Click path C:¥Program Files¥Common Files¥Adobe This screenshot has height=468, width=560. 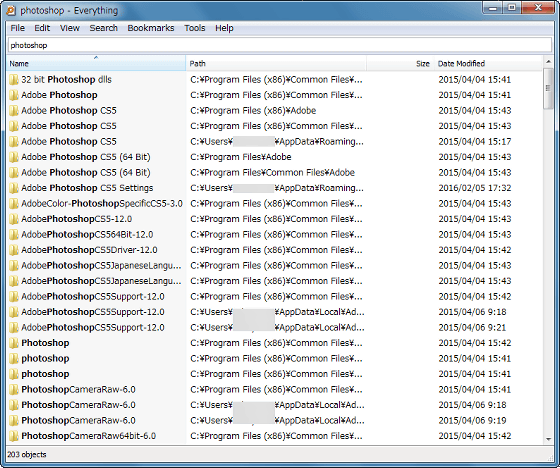[272, 173]
